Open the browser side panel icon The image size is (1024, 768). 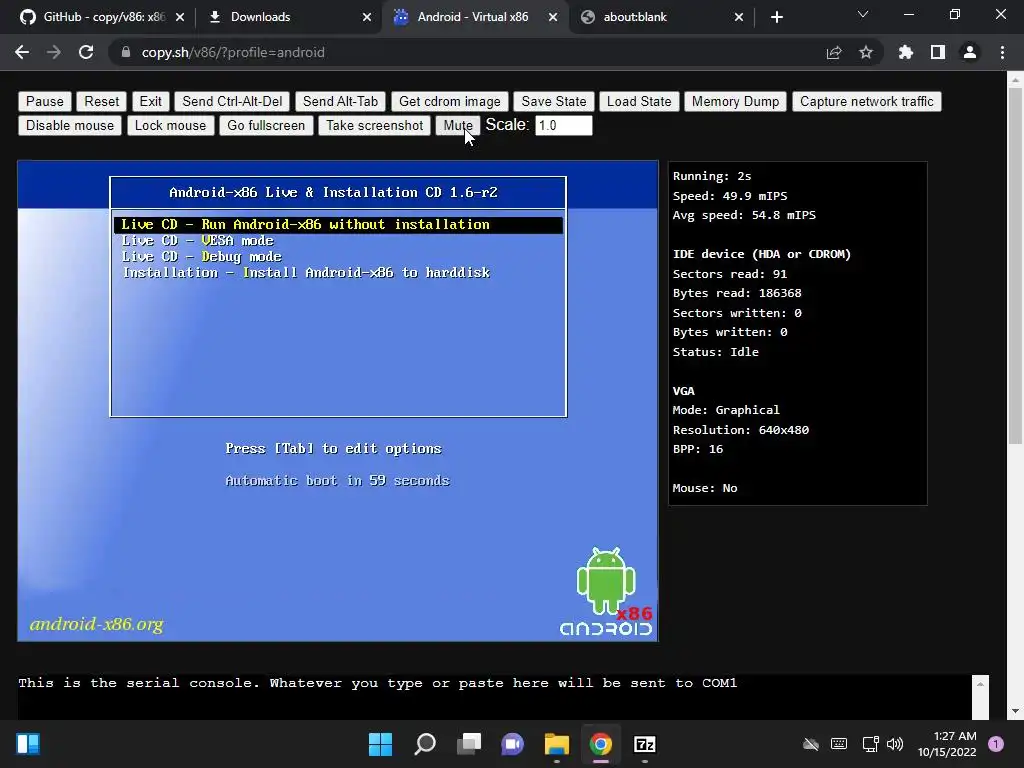coord(938,52)
